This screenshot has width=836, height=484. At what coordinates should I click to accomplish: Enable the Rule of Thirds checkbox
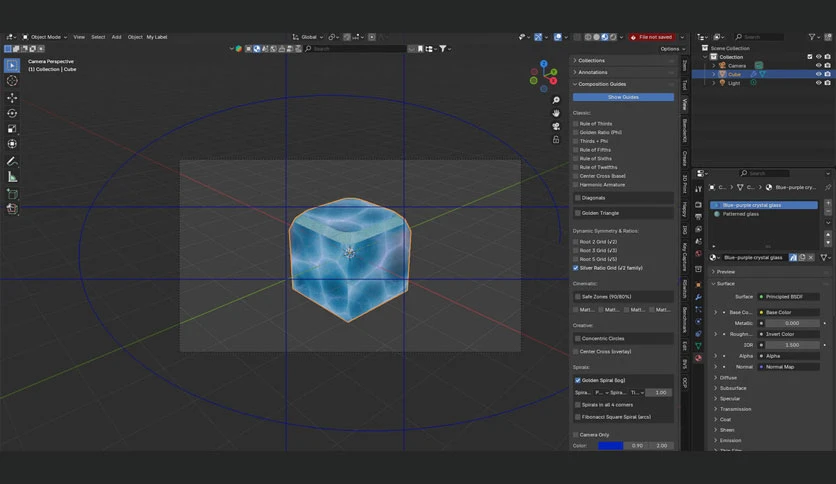576,124
